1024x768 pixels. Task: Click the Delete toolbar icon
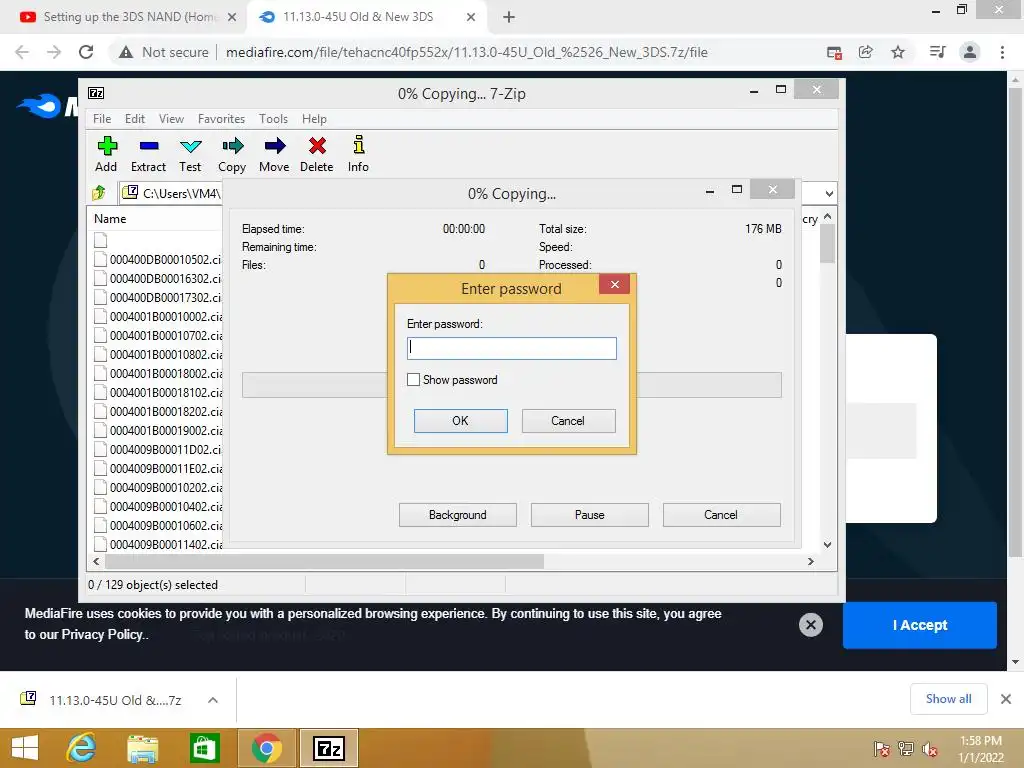tap(317, 146)
